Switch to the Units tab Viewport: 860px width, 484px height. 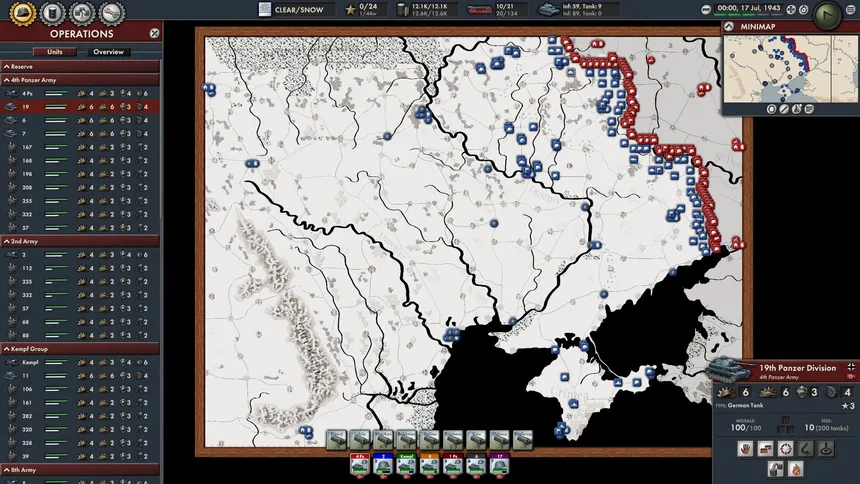[55, 52]
